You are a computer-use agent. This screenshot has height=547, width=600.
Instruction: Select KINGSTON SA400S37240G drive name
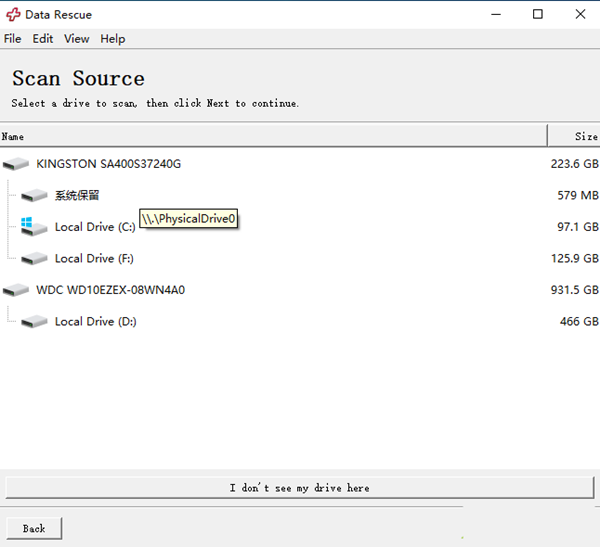point(108,164)
